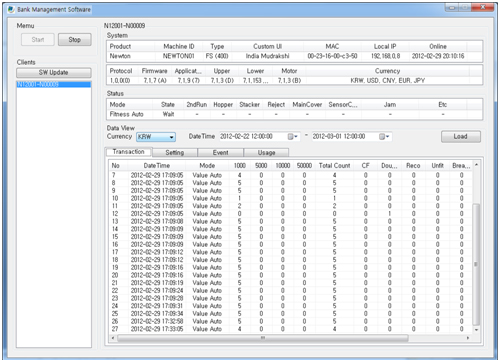Screen dimensions: 500x362
Task: Open the start DateTime calendar picker
Action: pos(292,137)
